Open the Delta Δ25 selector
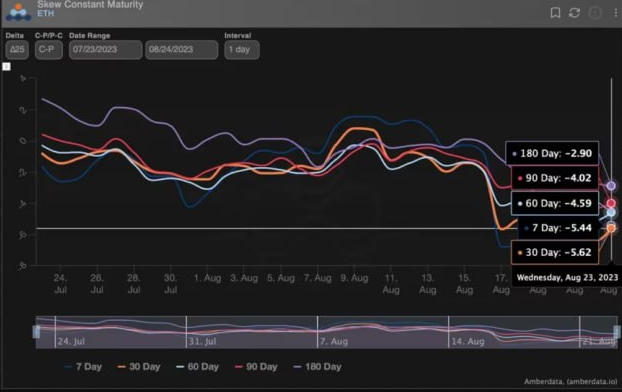622x392 pixels. (x=17, y=50)
